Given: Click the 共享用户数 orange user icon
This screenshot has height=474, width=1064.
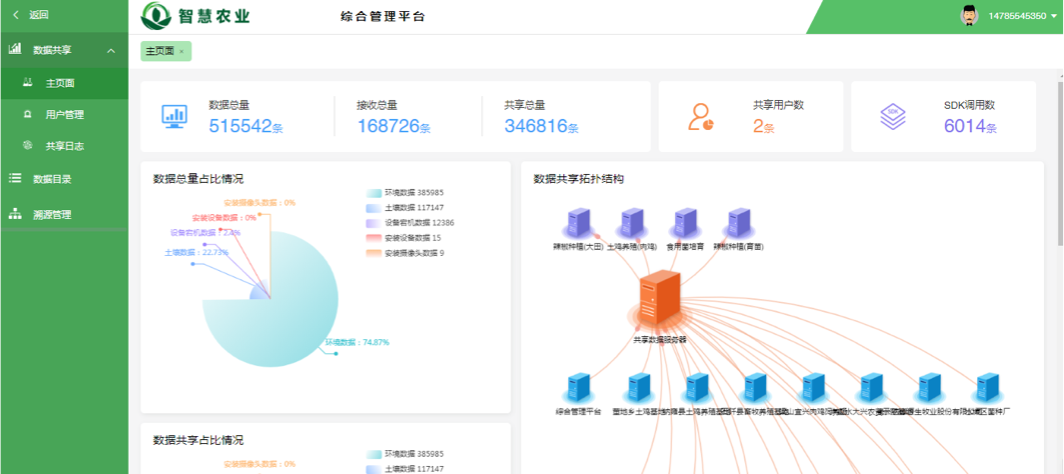Looking at the screenshot, I should (x=700, y=117).
